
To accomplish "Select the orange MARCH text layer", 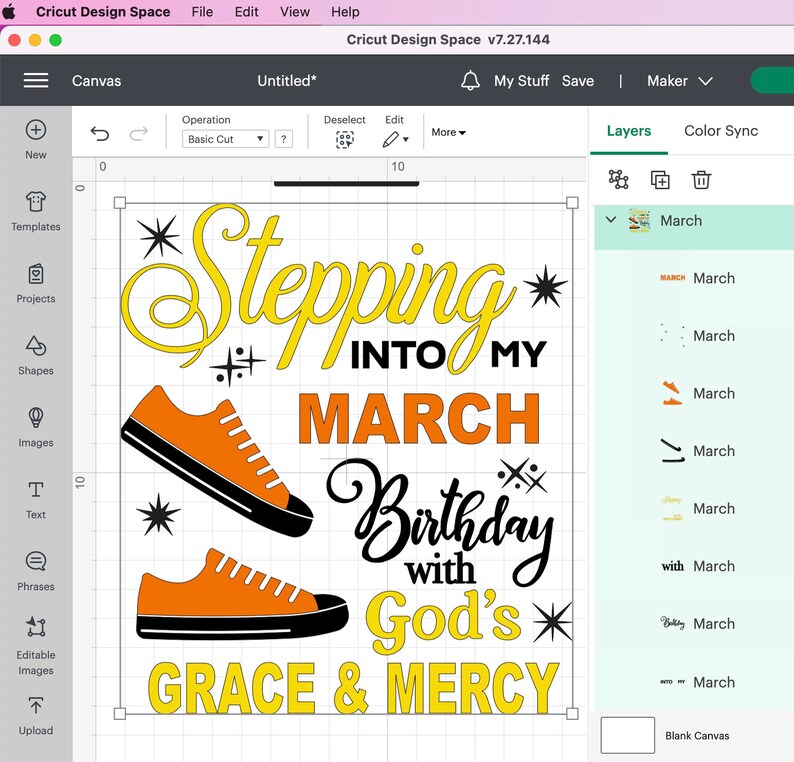I will pyautogui.click(x=694, y=278).
